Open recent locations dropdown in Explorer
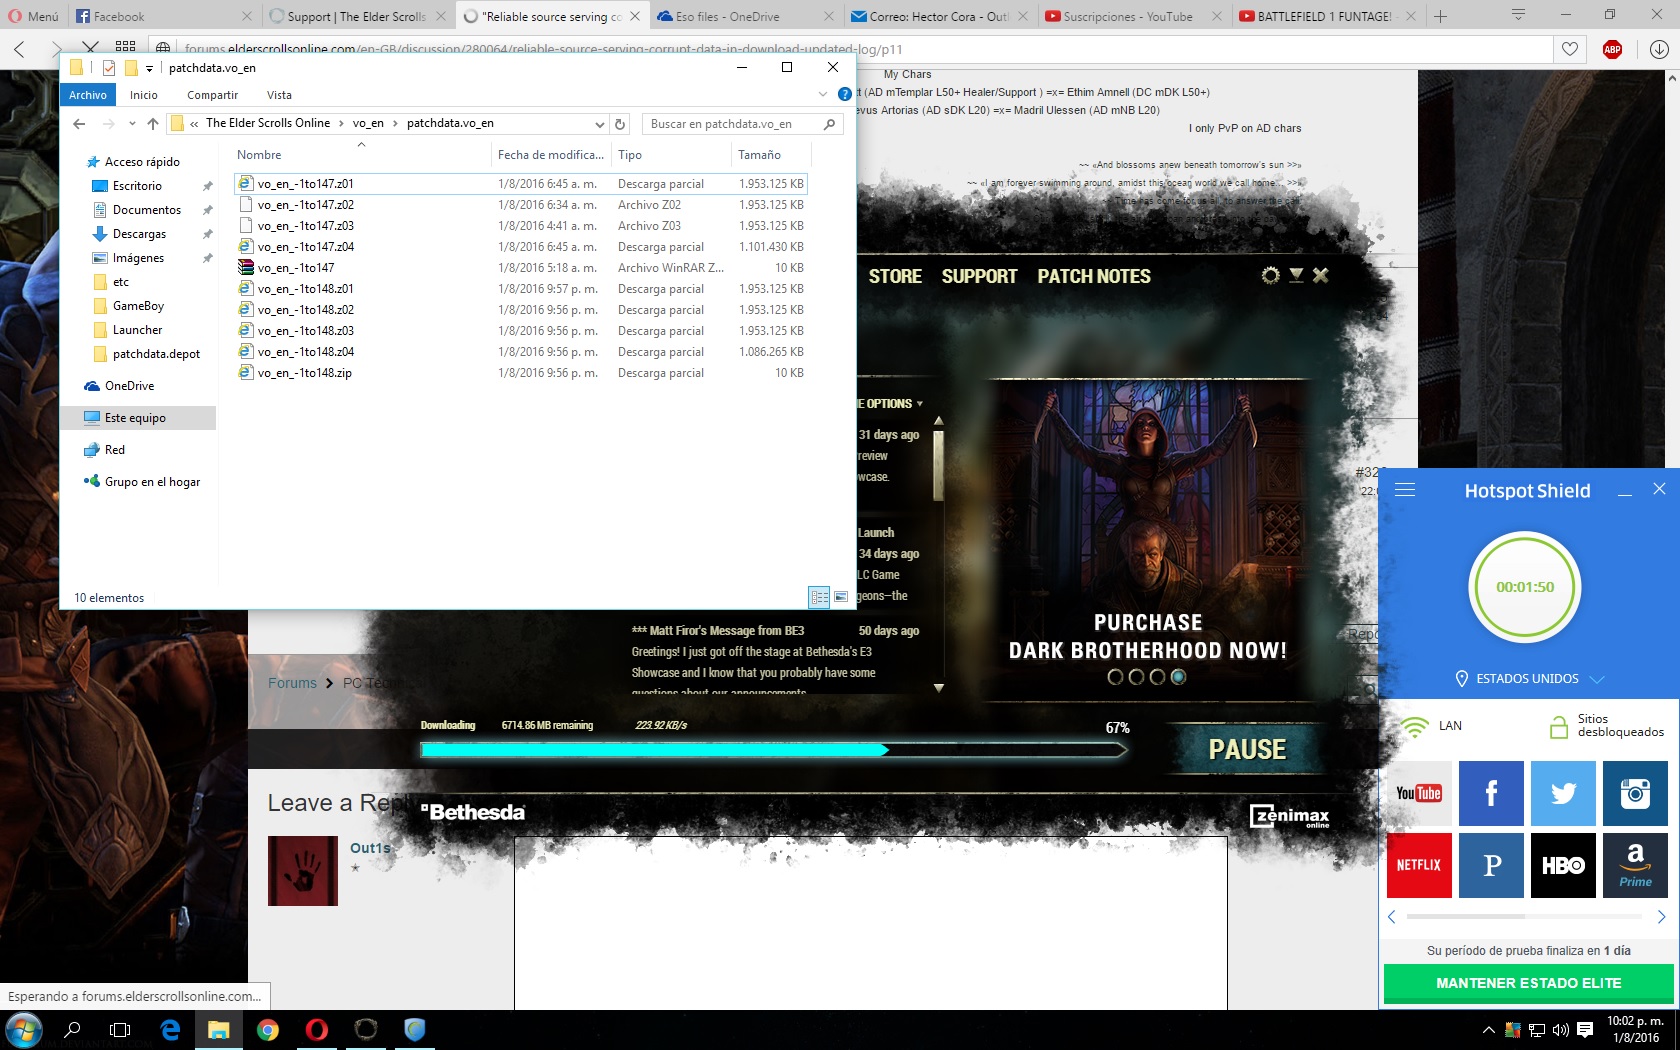The width and height of the screenshot is (1680, 1050). (130, 124)
